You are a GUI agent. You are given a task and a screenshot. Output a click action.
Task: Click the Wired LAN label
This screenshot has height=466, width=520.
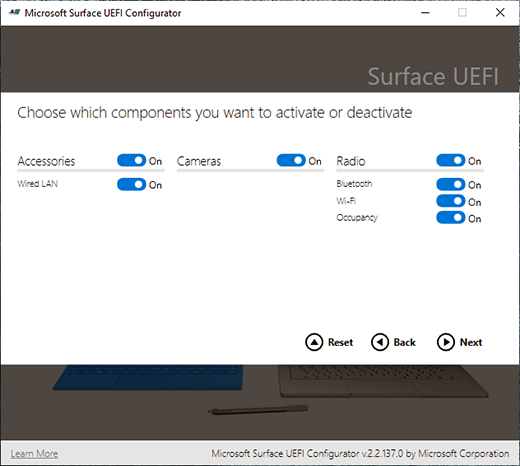(x=38, y=184)
